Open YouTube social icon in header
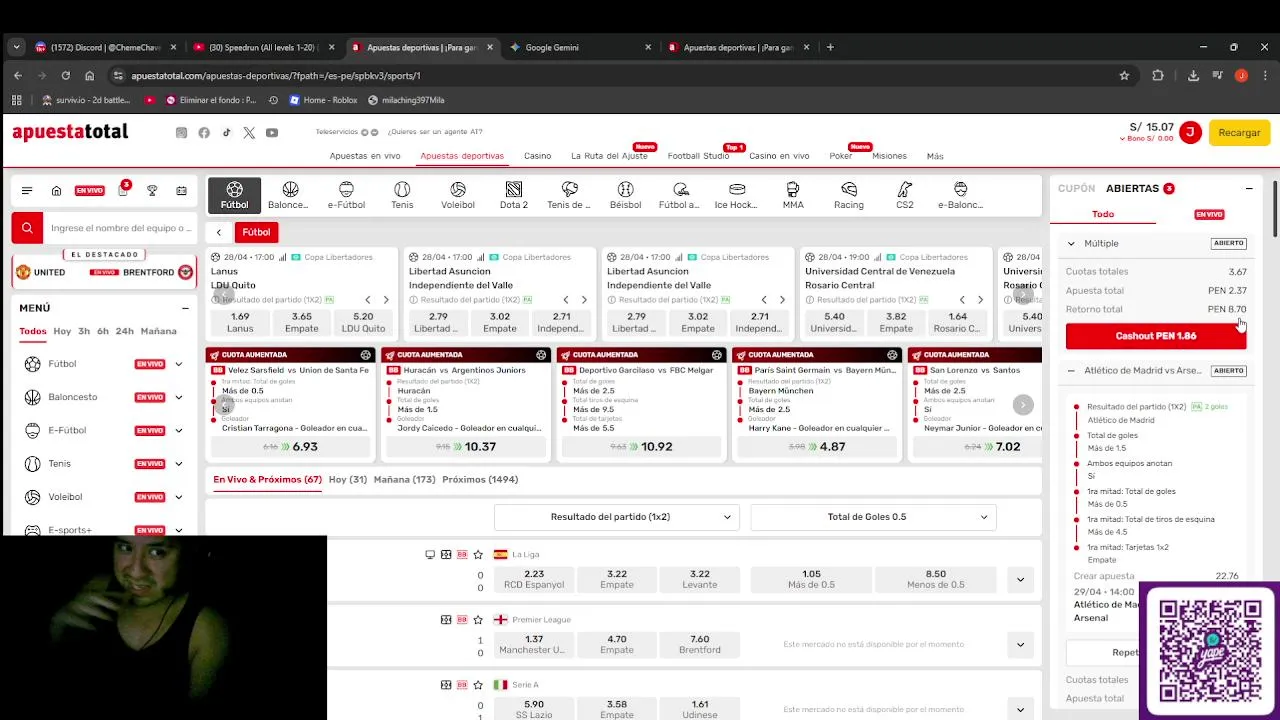 click(272, 132)
